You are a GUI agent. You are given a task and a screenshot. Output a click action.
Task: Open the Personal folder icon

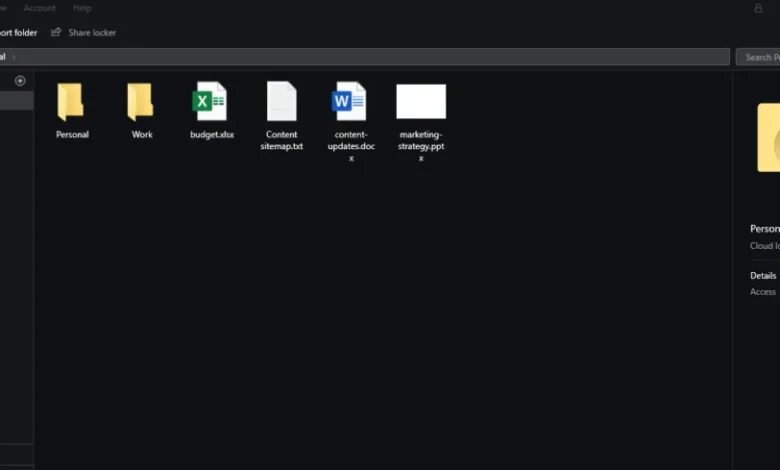click(70, 101)
